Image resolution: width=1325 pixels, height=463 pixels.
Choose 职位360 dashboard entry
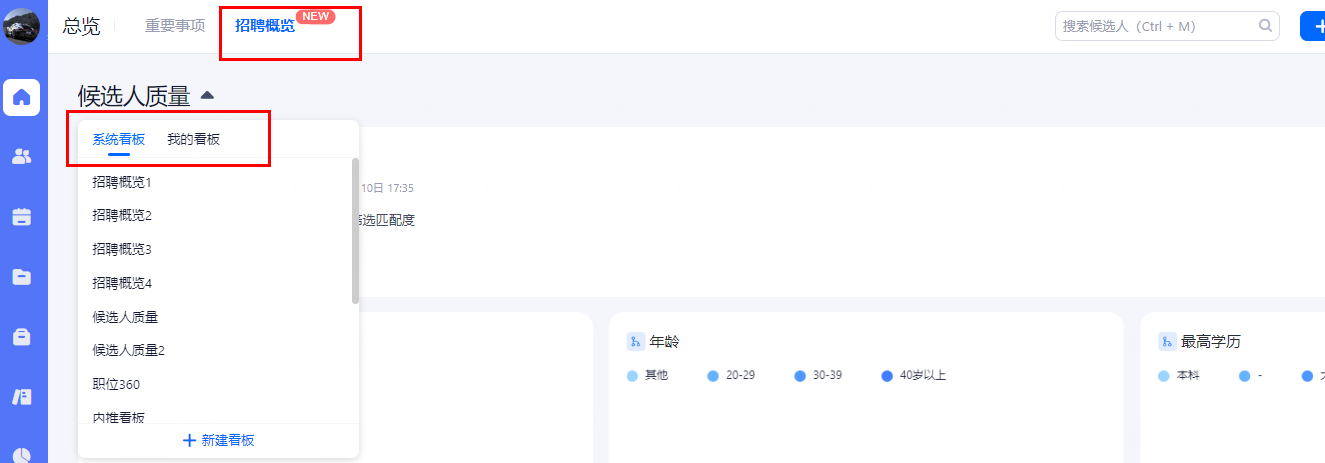(x=116, y=384)
